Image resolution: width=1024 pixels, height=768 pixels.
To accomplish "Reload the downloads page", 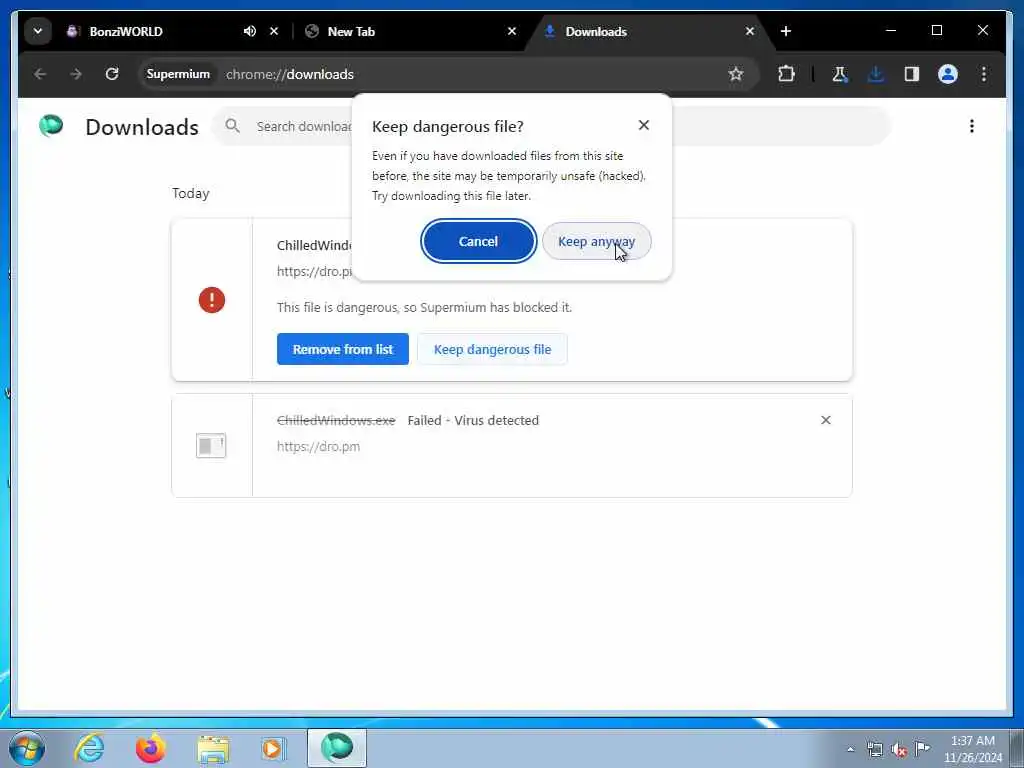I will [x=112, y=74].
